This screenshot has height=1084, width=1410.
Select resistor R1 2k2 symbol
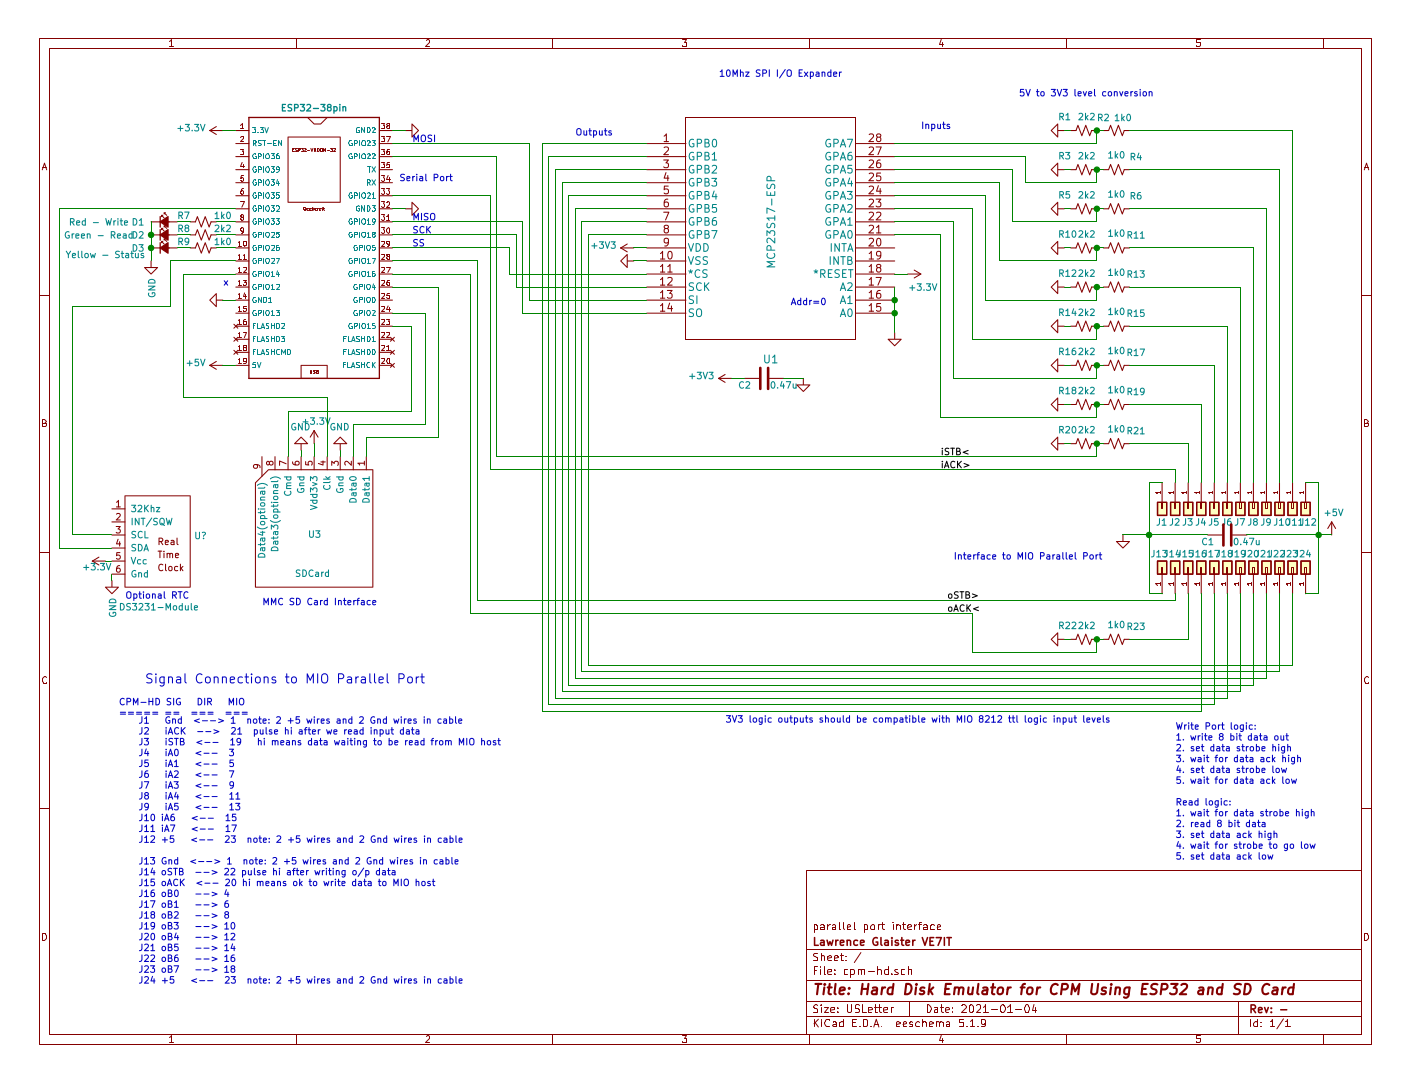click(x=1085, y=130)
